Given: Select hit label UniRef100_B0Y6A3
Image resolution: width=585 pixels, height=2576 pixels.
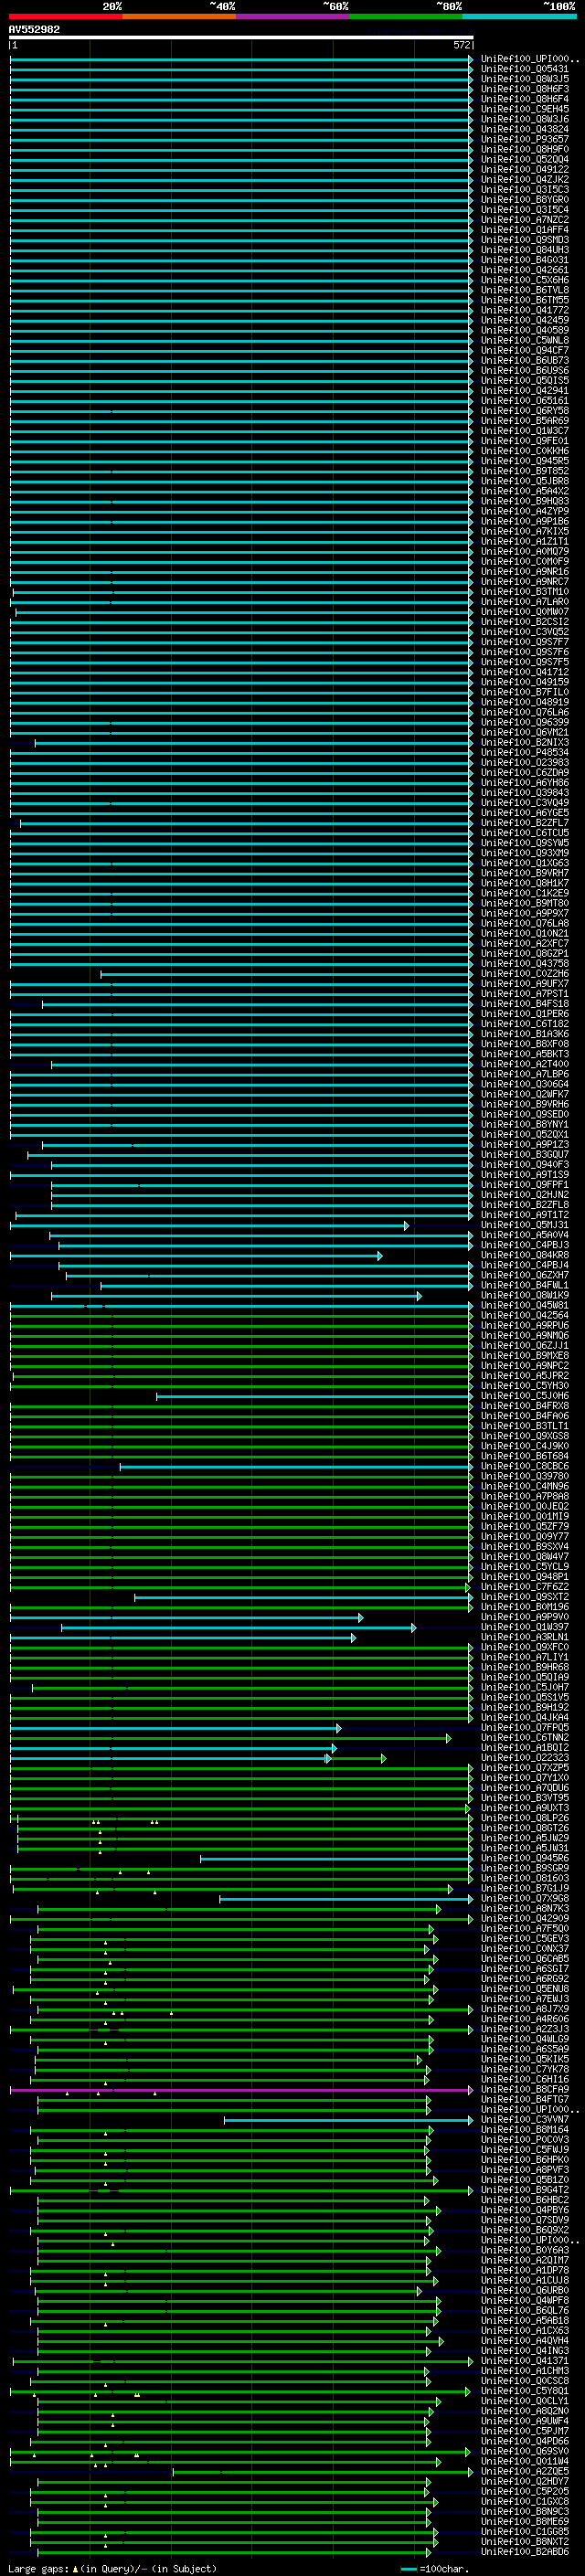Looking at the screenshot, I should [525, 2250].
